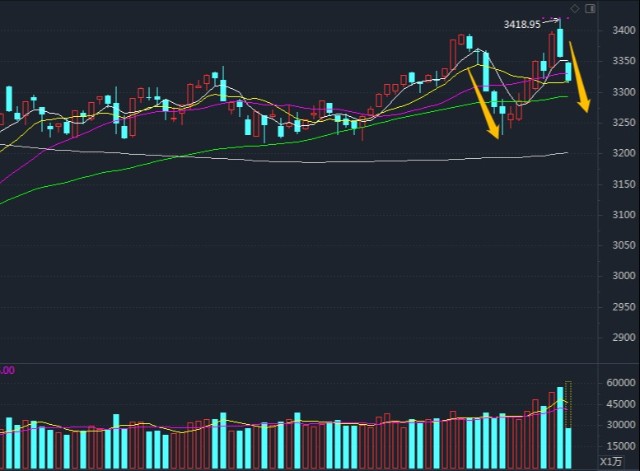Select the left yellow downward arrow annotation
Screen dimensions: 640x471
(483, 103)
